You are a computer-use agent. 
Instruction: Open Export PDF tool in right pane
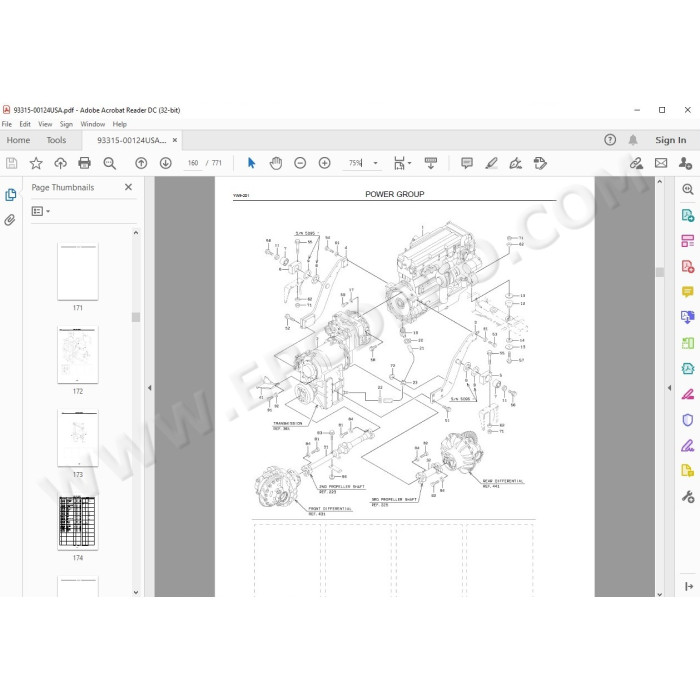[688, 216]
